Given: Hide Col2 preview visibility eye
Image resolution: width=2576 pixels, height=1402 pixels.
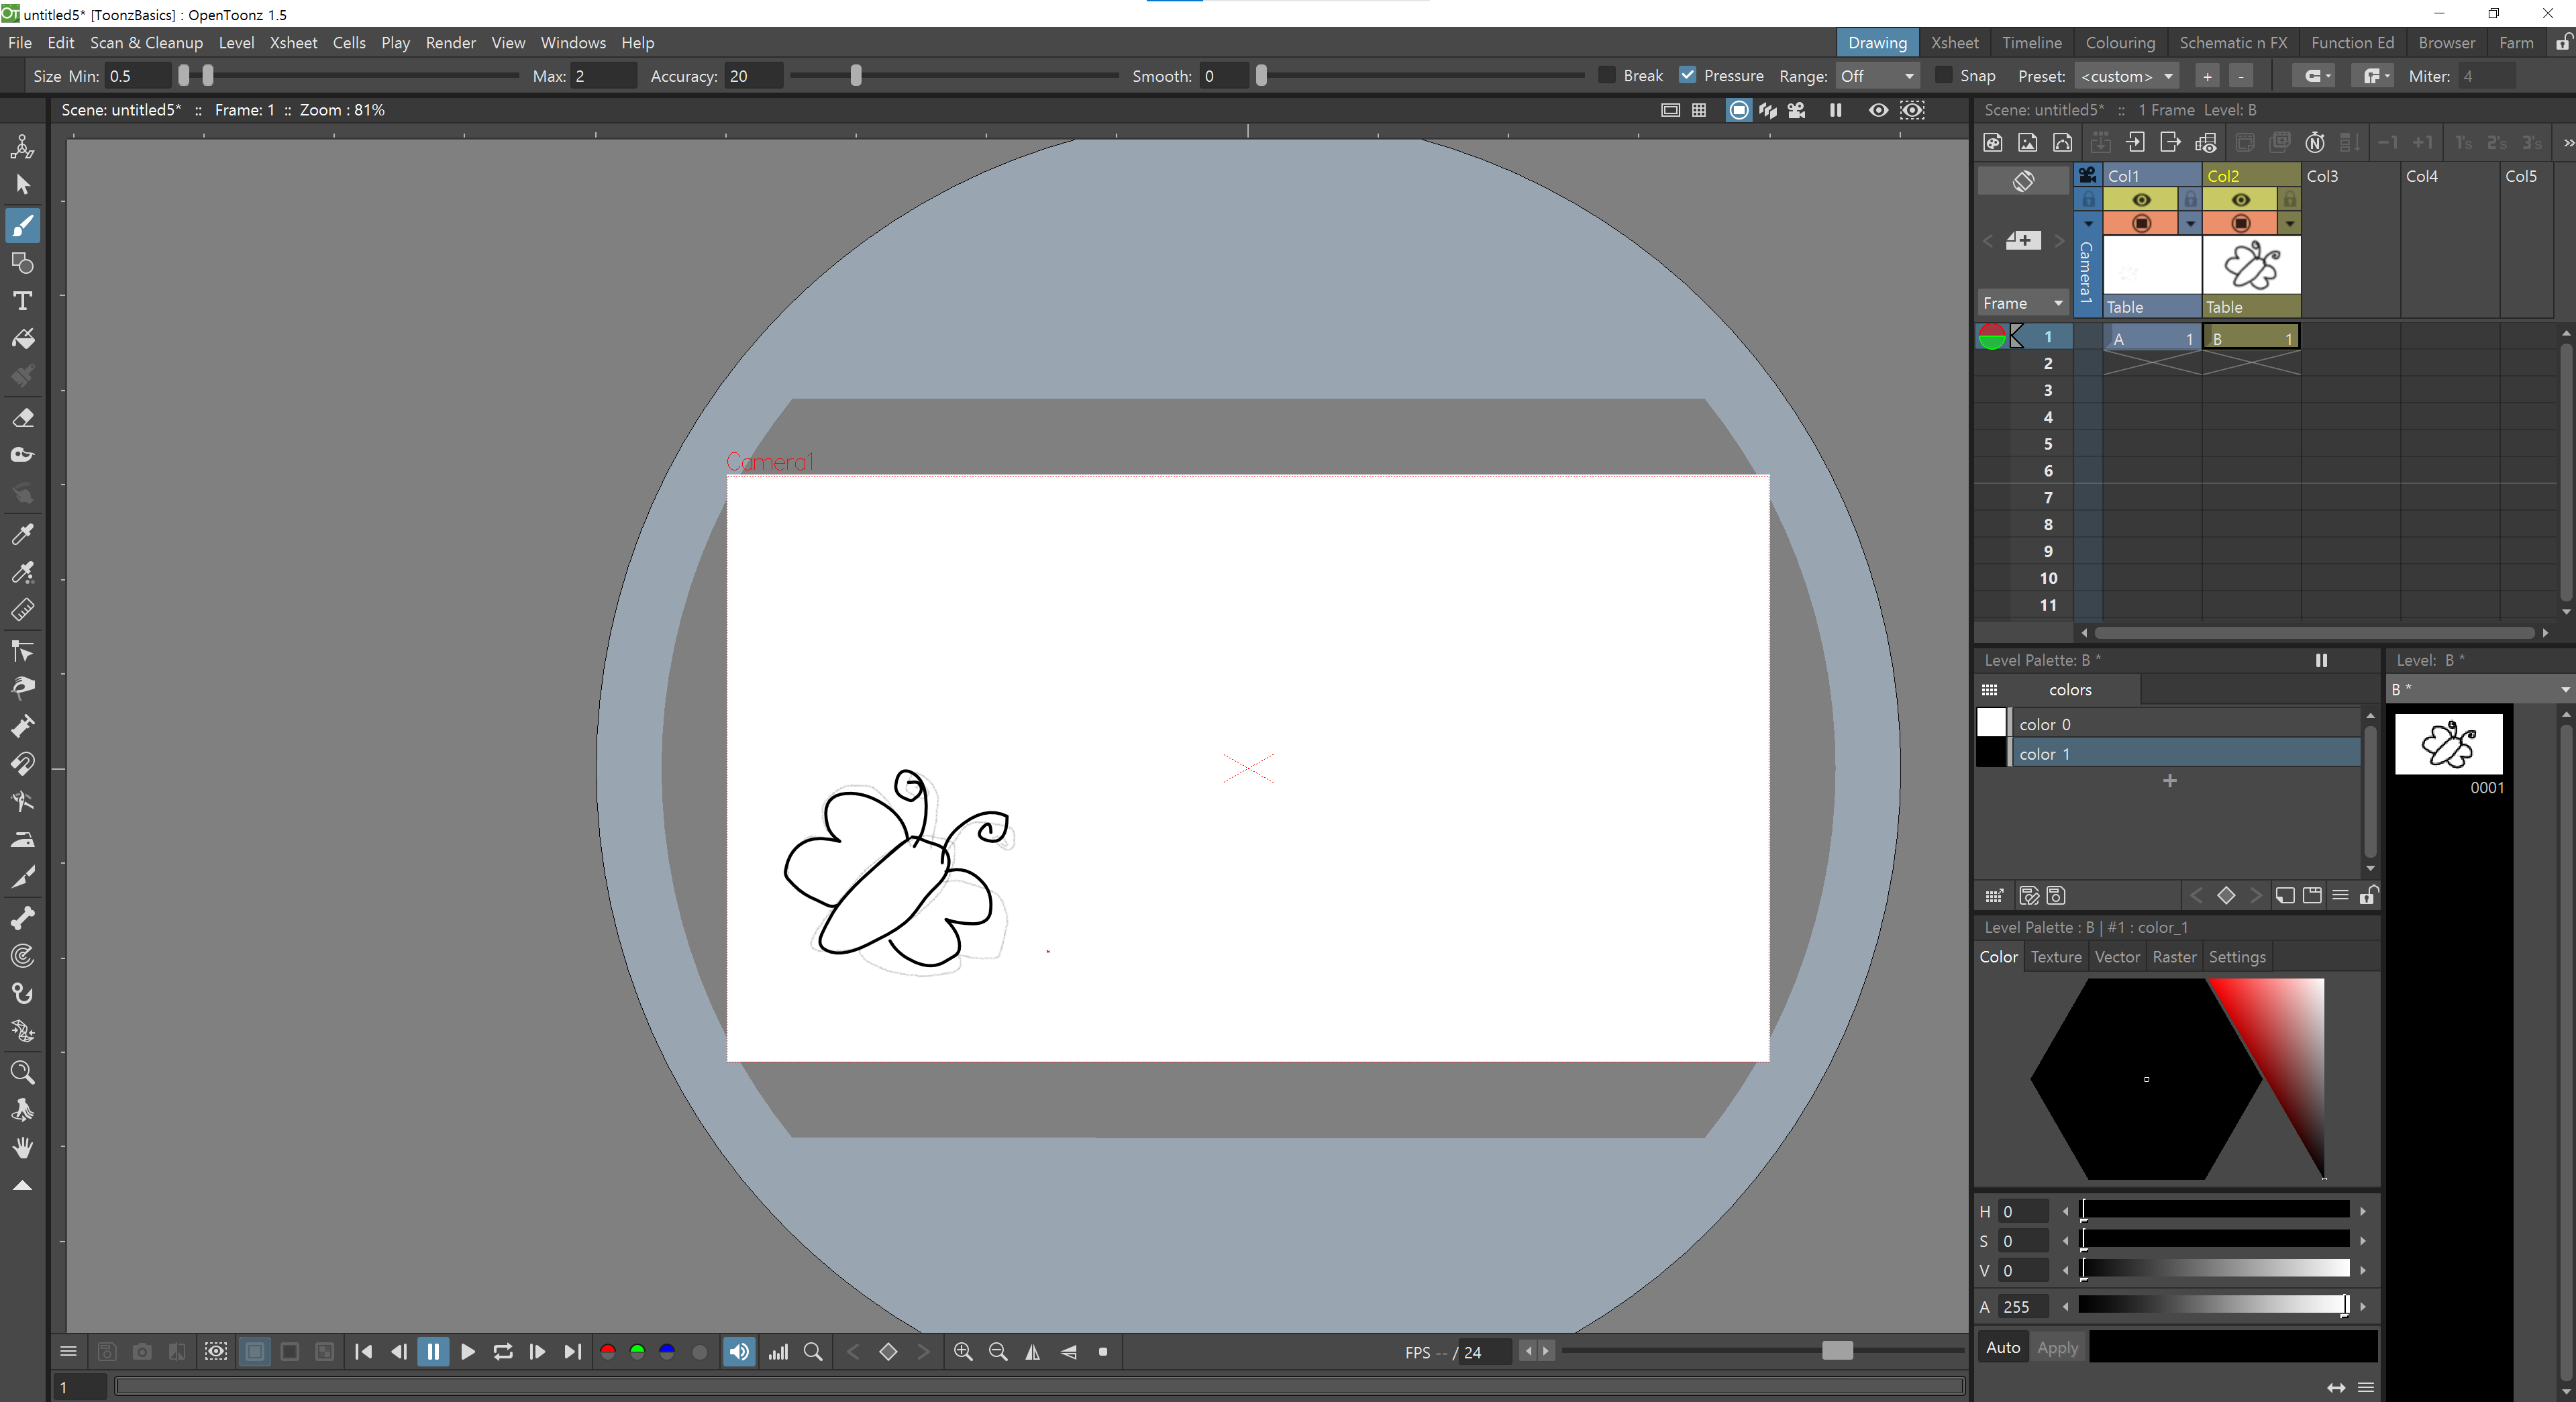Looking at the screenshot, I should pos(2240,200).
